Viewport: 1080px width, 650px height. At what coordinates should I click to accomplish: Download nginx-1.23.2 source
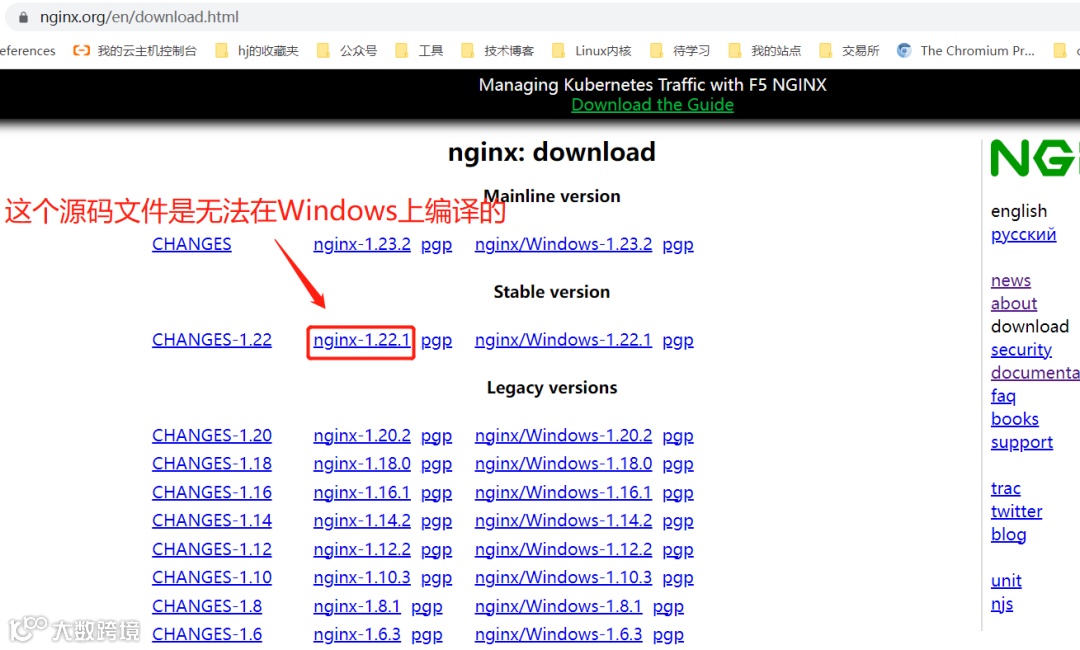point(362,244)
